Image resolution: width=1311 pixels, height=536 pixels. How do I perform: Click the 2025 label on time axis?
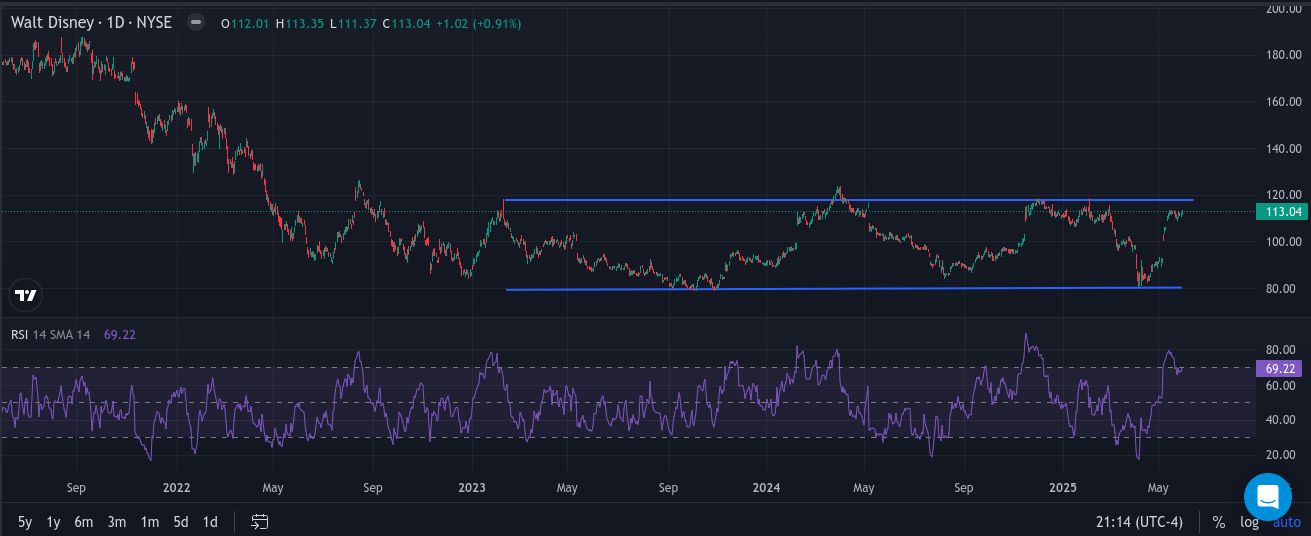point(1062,489)
